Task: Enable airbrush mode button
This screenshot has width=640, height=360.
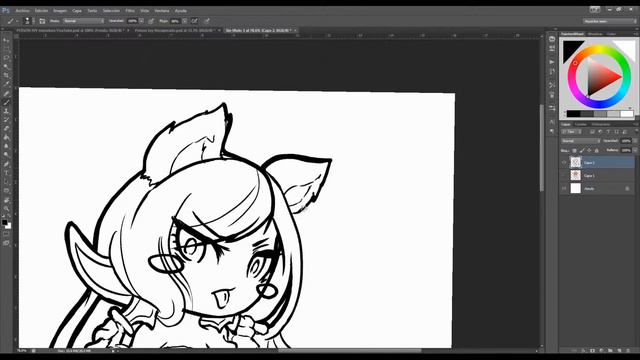Action: click(x=195, y=21)
